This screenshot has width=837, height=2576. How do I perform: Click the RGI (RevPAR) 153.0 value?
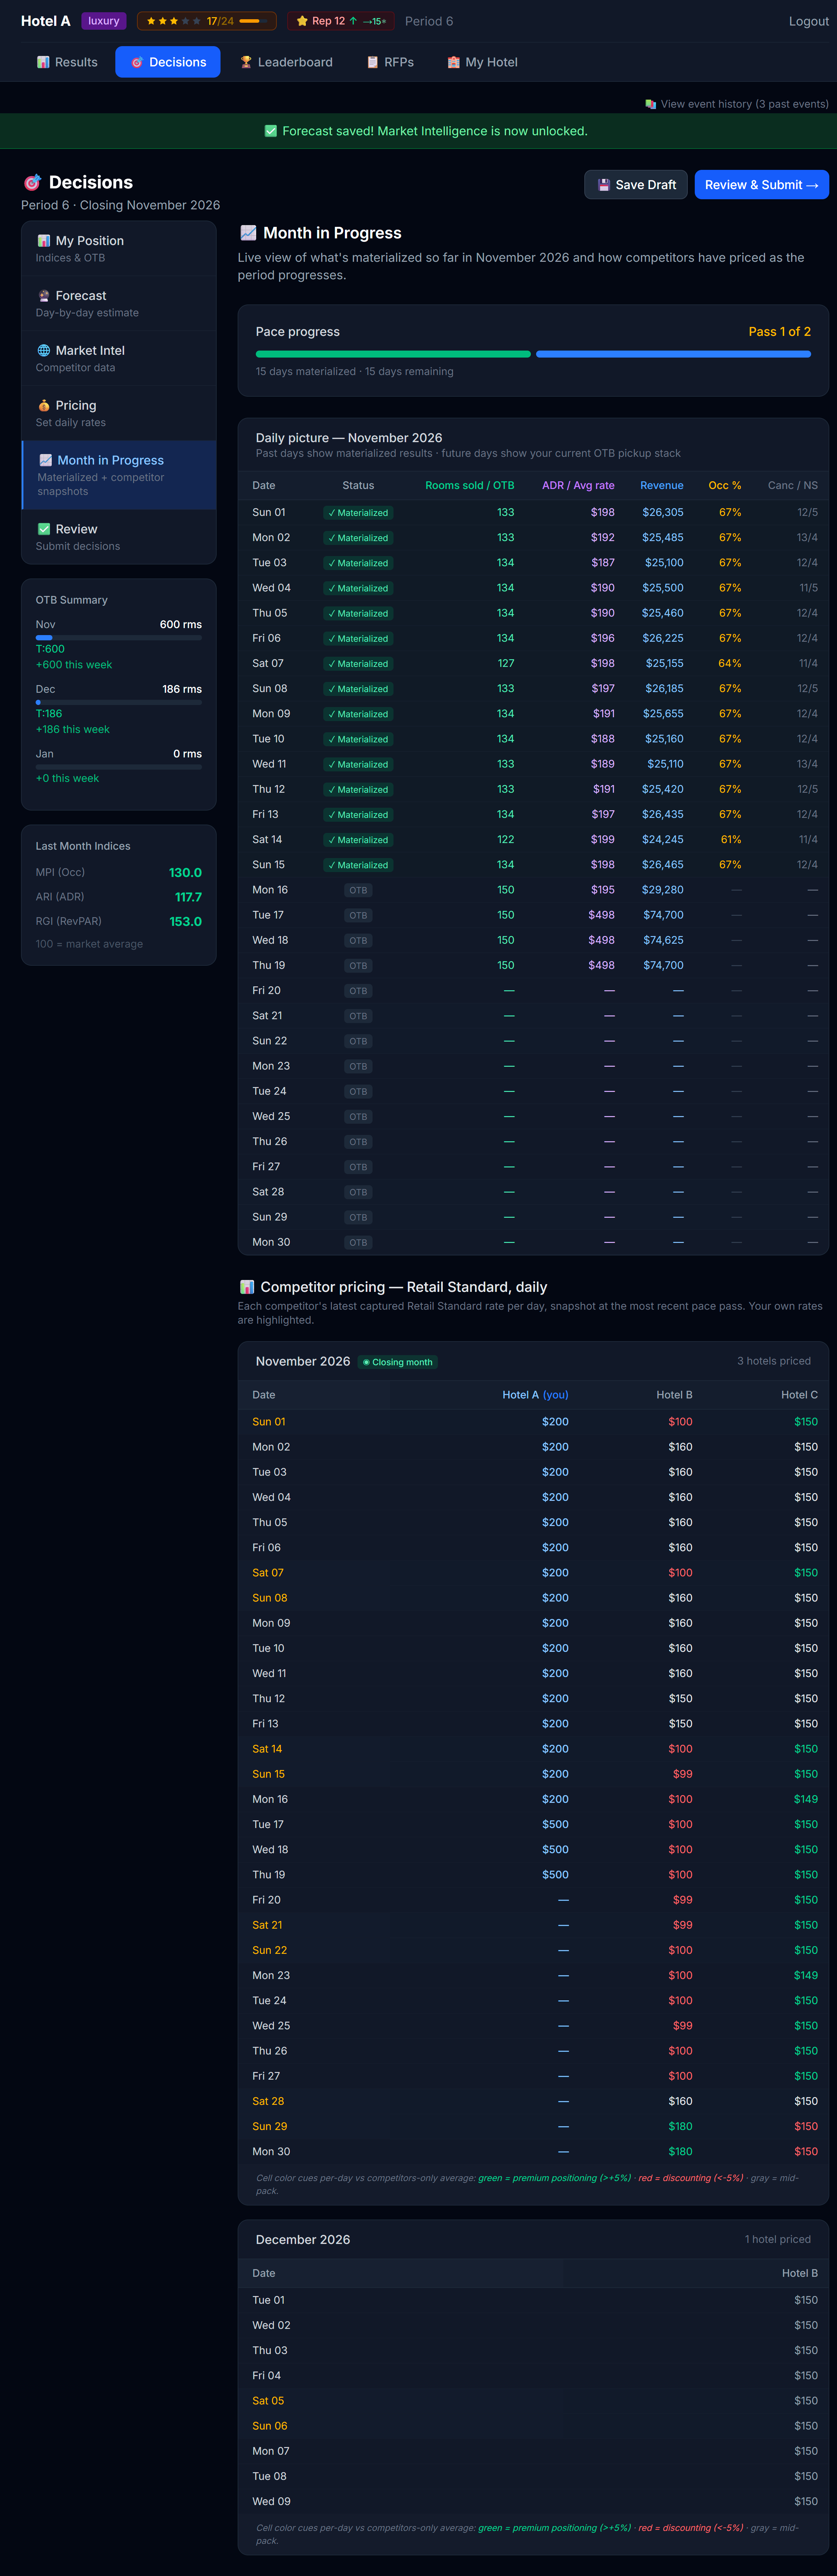[x=185, y=922]
